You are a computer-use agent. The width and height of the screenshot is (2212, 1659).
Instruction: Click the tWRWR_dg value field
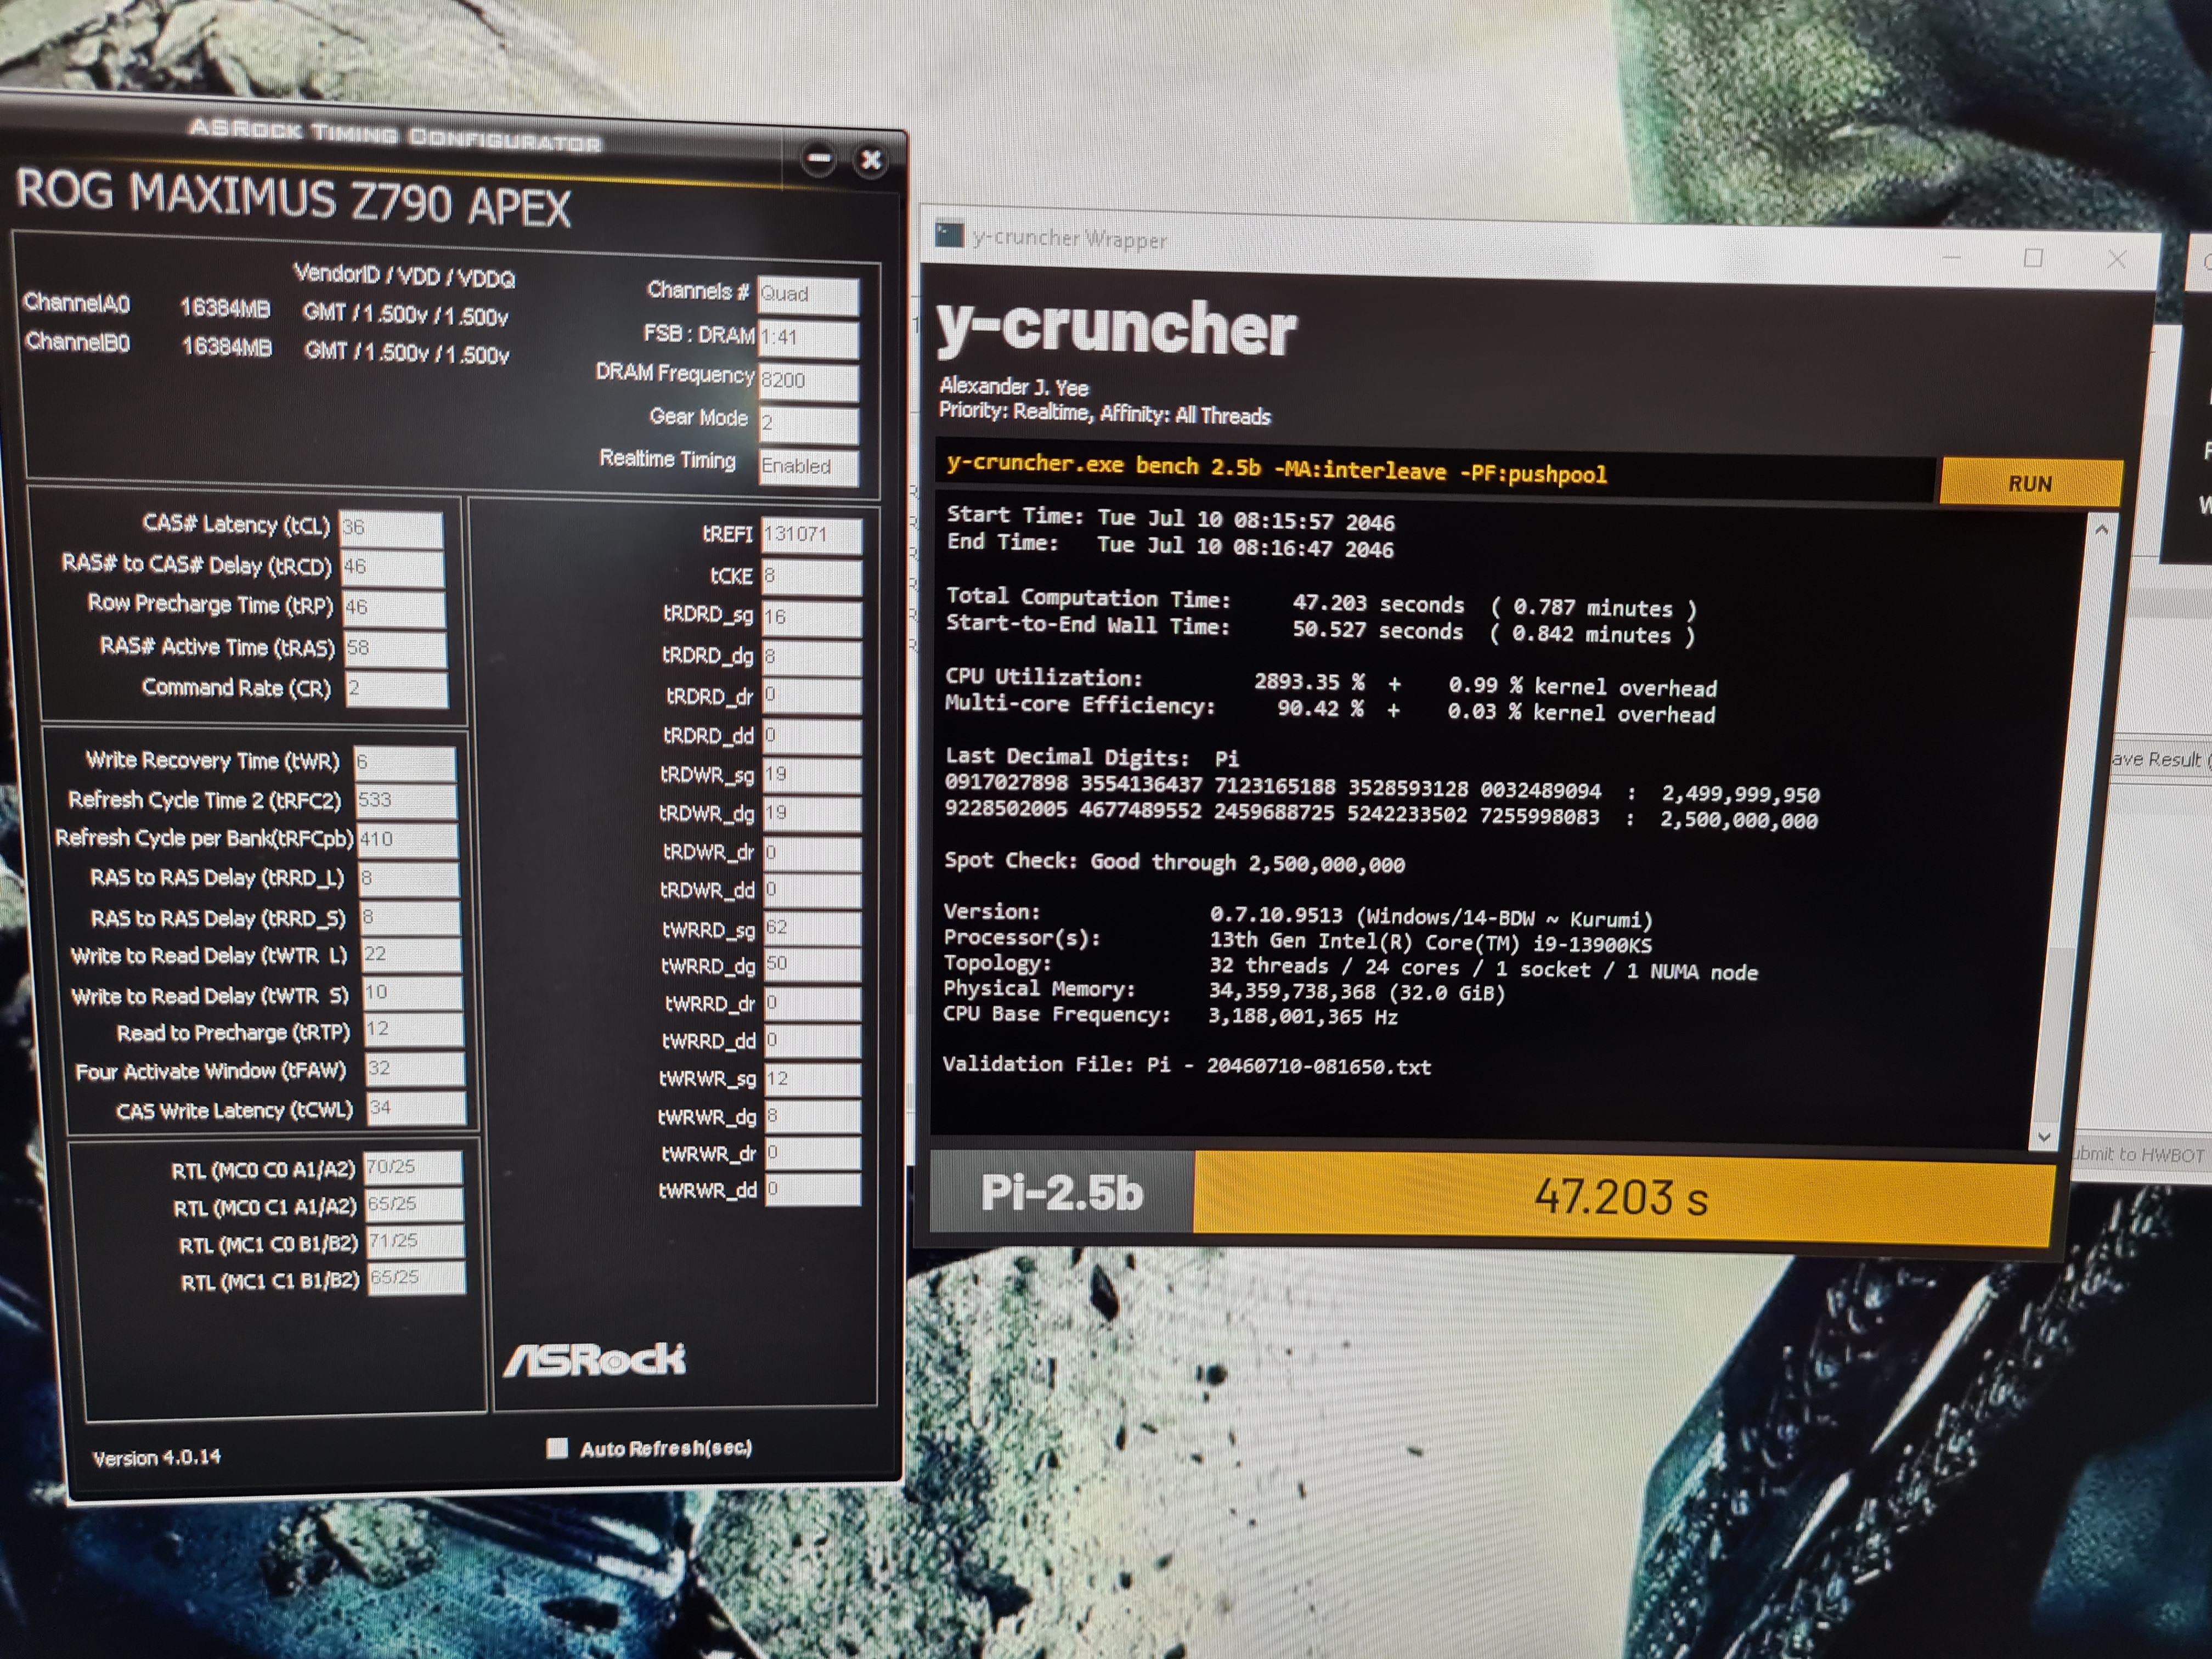pos(813,1116)
